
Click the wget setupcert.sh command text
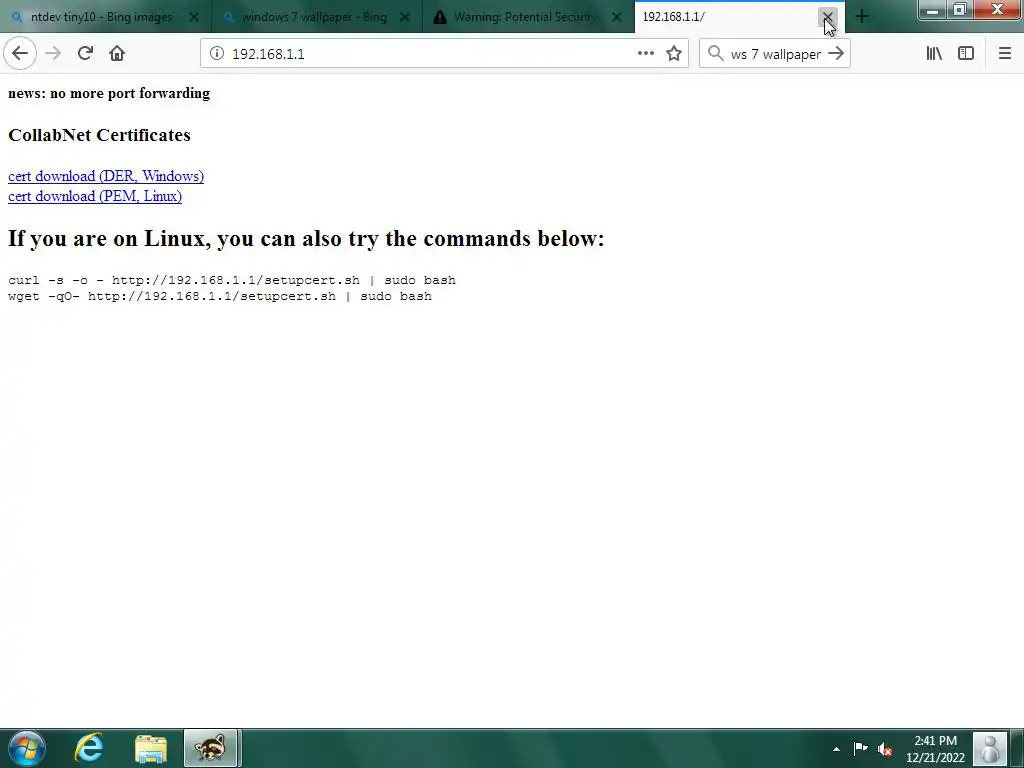coord(220,296)
